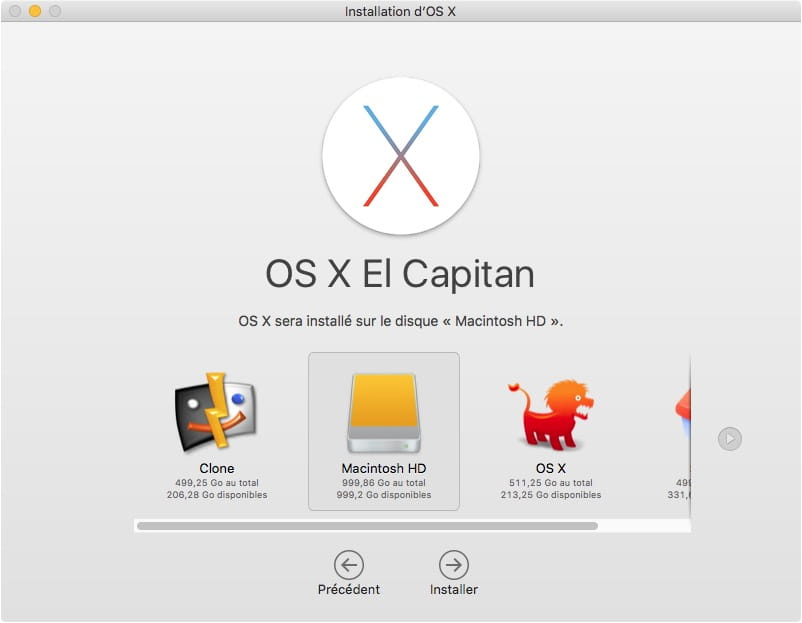Select the Clone disk icon

click(x=216, y=412)
